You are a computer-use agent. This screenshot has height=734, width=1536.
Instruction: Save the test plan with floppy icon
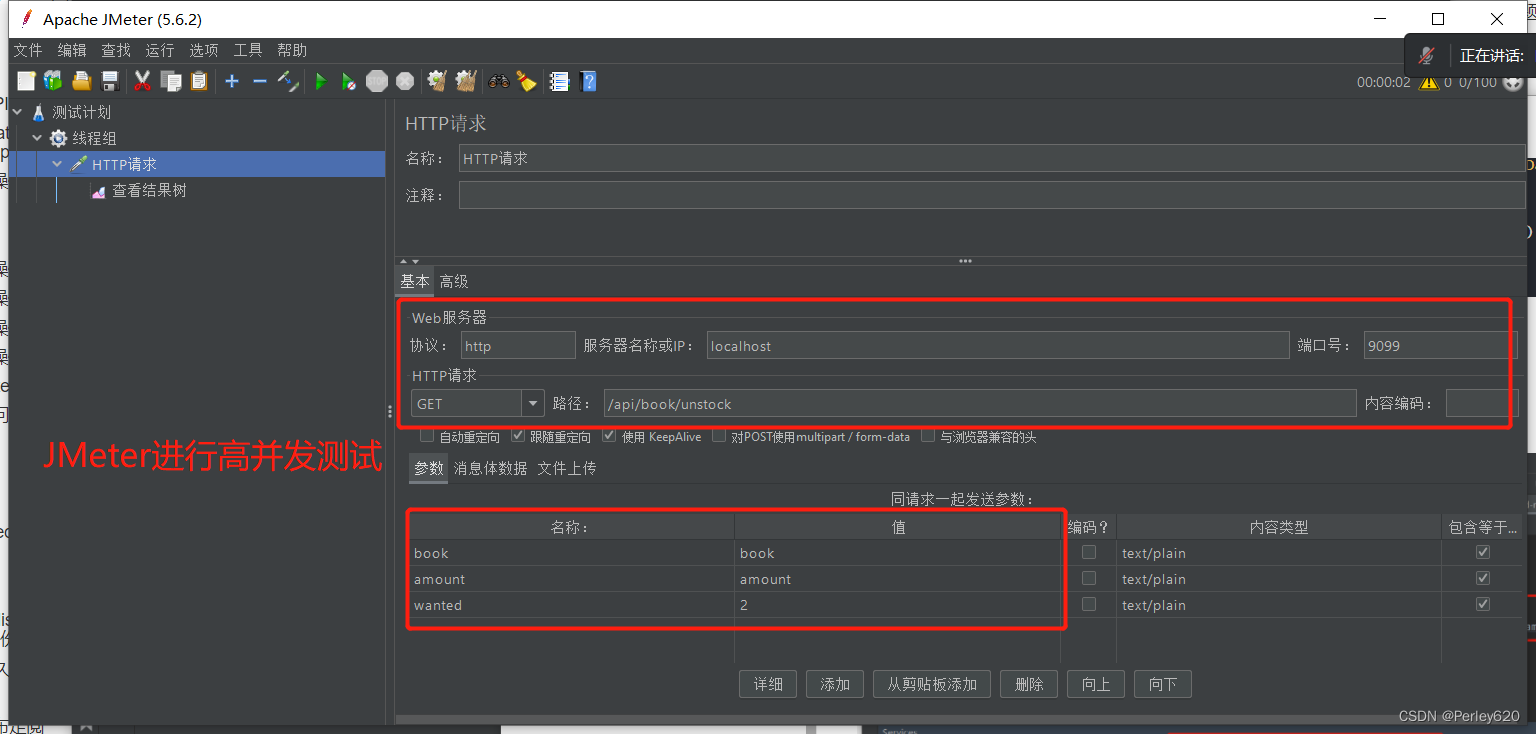pyautogui.click(x=110, y=81)
